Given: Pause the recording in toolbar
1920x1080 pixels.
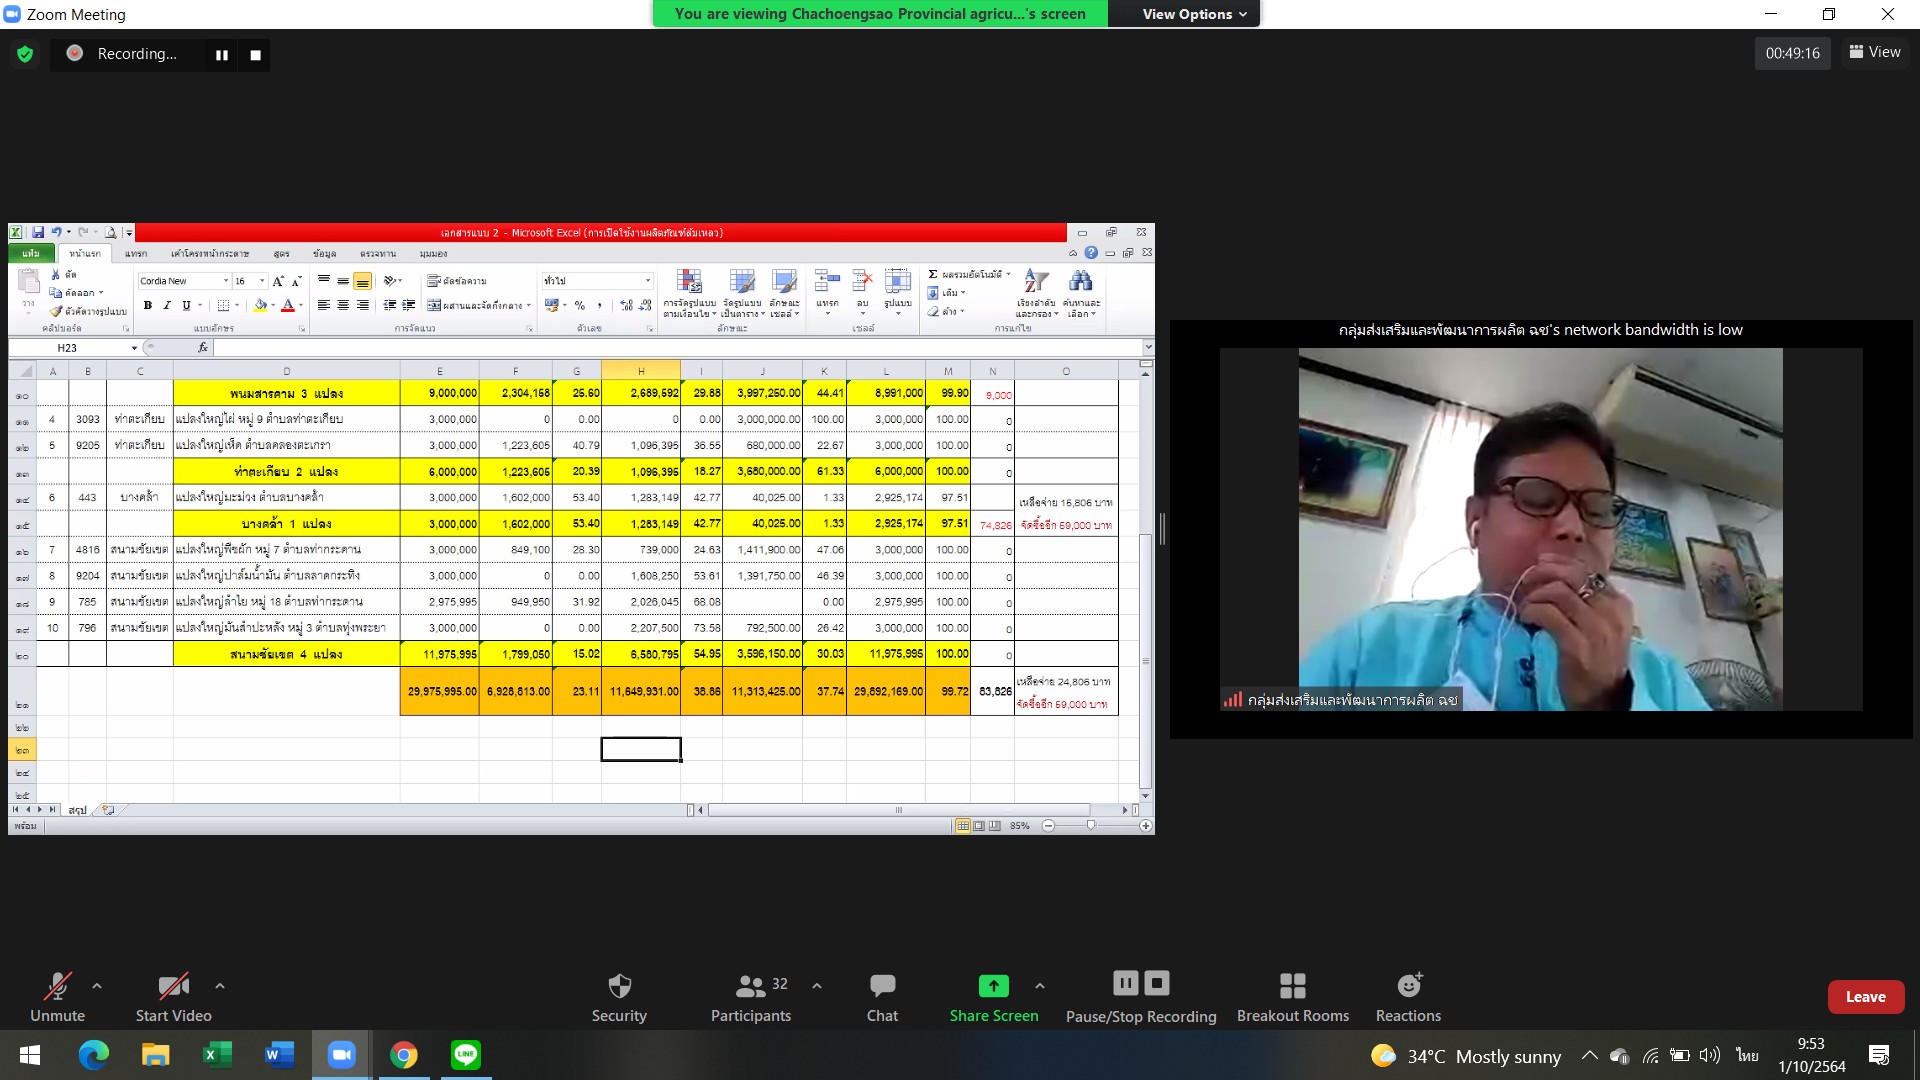Looking at the screenshot, I should 1125,983.
